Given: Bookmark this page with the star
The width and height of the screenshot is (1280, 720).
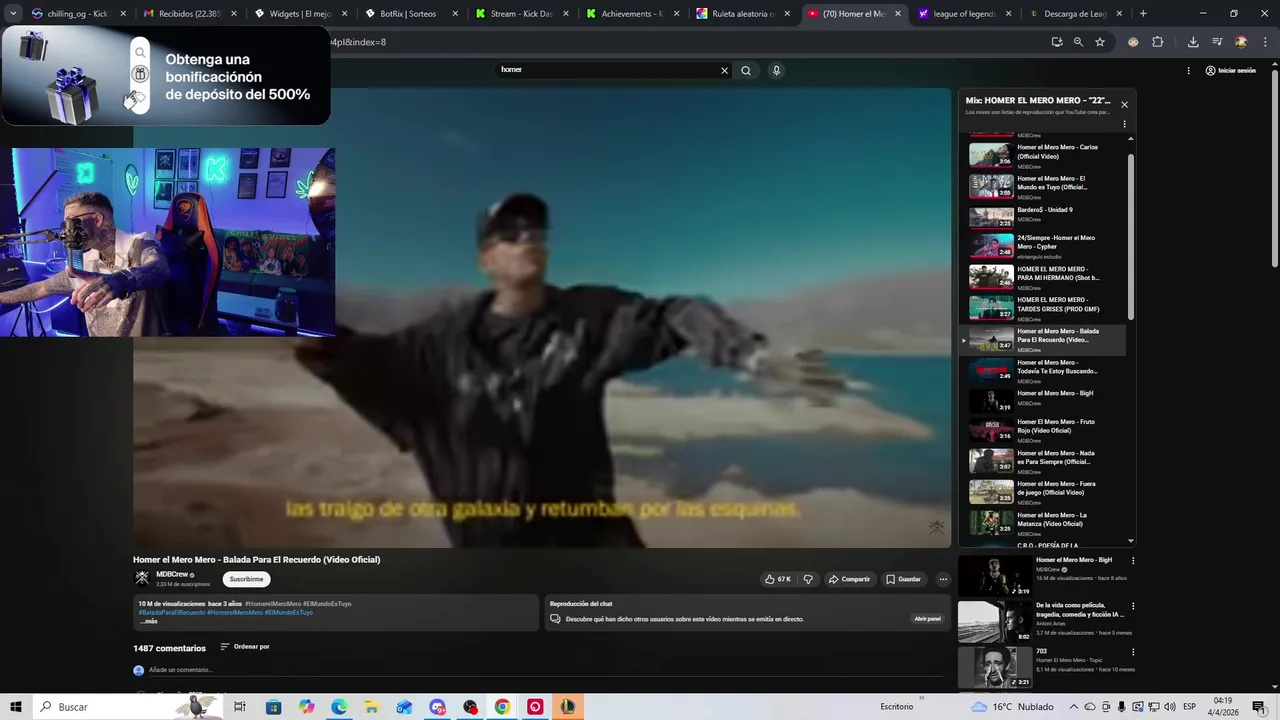Looking at the screenshot, I should pyautogui.click(x=1100, y=42).
